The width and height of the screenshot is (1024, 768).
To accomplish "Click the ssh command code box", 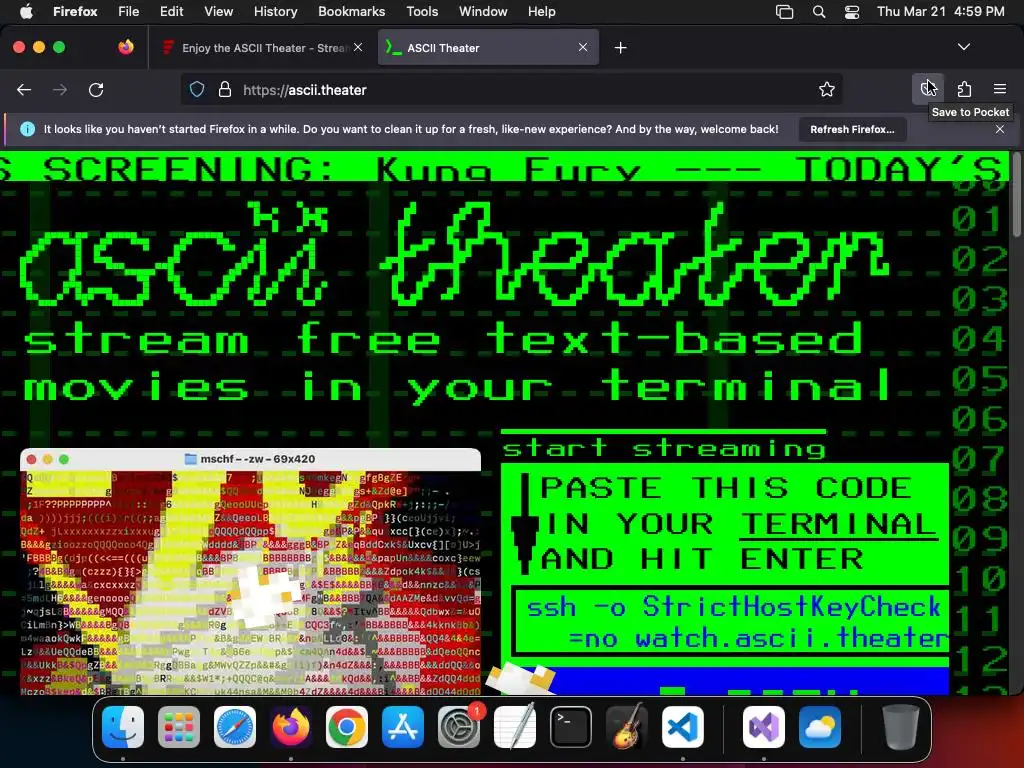I will pos(731,622).
